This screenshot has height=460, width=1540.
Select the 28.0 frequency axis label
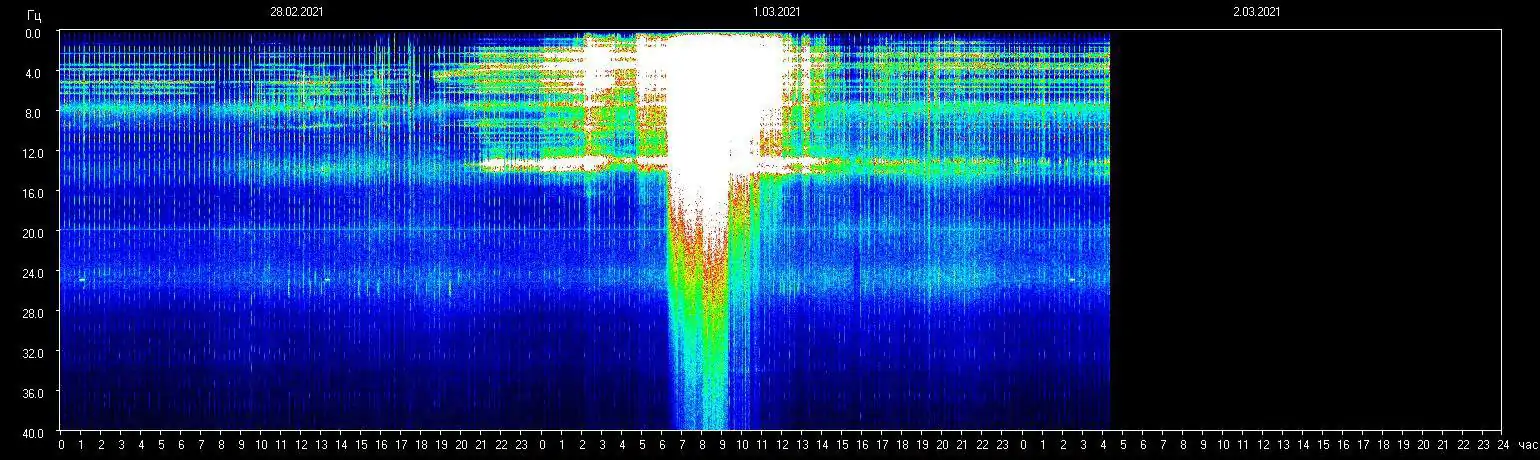point(32,312)
